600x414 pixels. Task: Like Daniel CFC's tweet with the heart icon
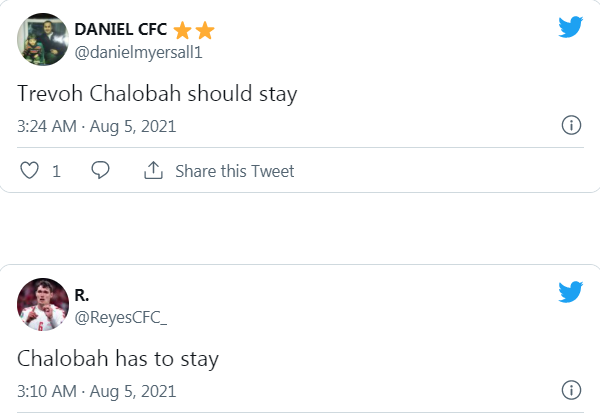(30, 171)
